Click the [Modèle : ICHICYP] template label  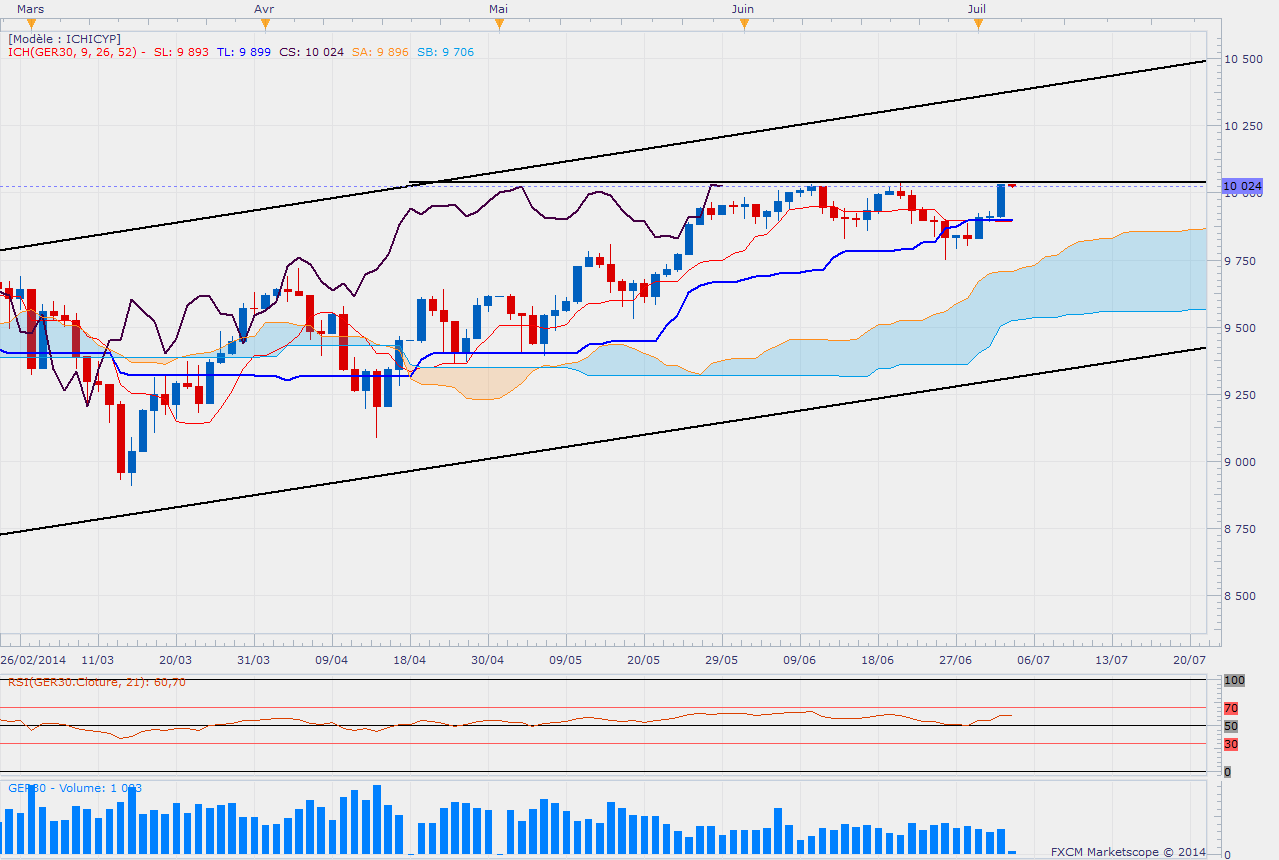tap(64, 38)
